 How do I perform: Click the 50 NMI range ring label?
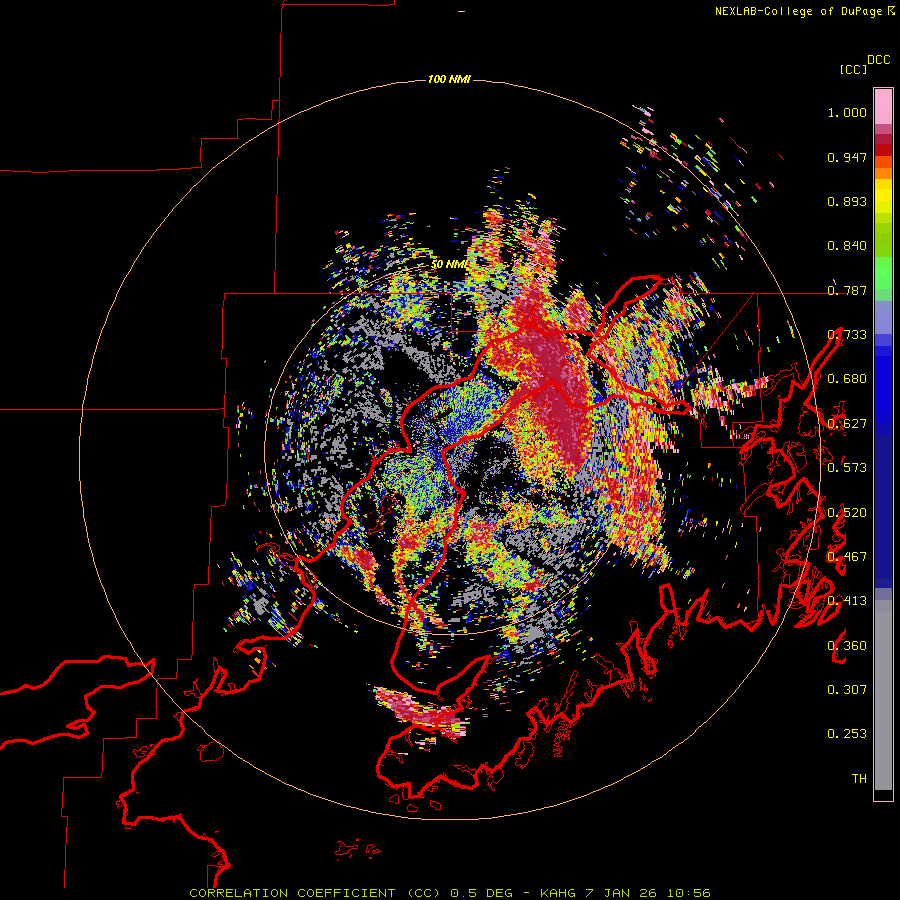(449, 264)
